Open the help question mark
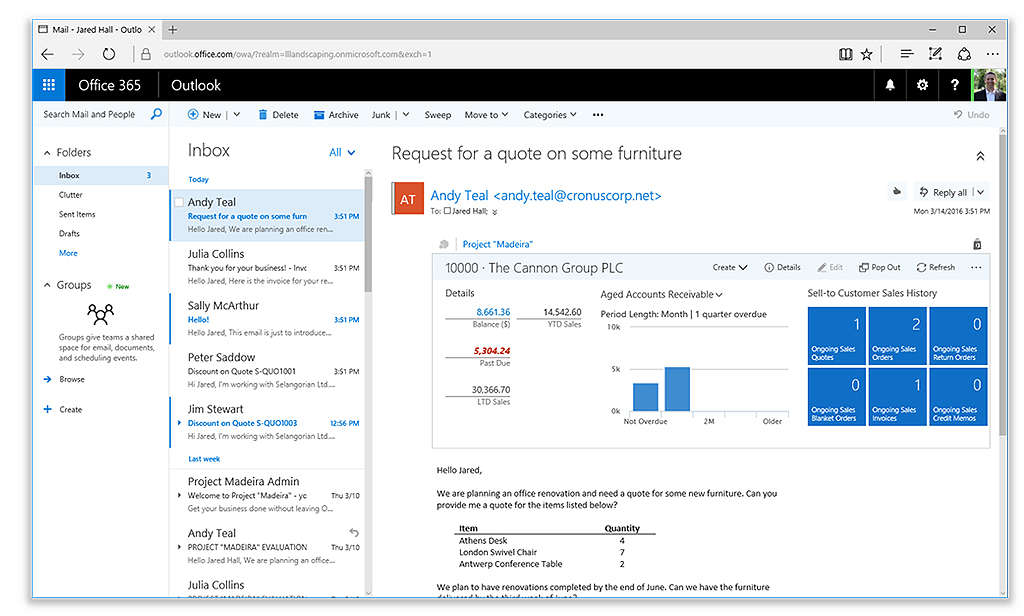This screenshot has width=1024, height=616. [x=955, y=85]
